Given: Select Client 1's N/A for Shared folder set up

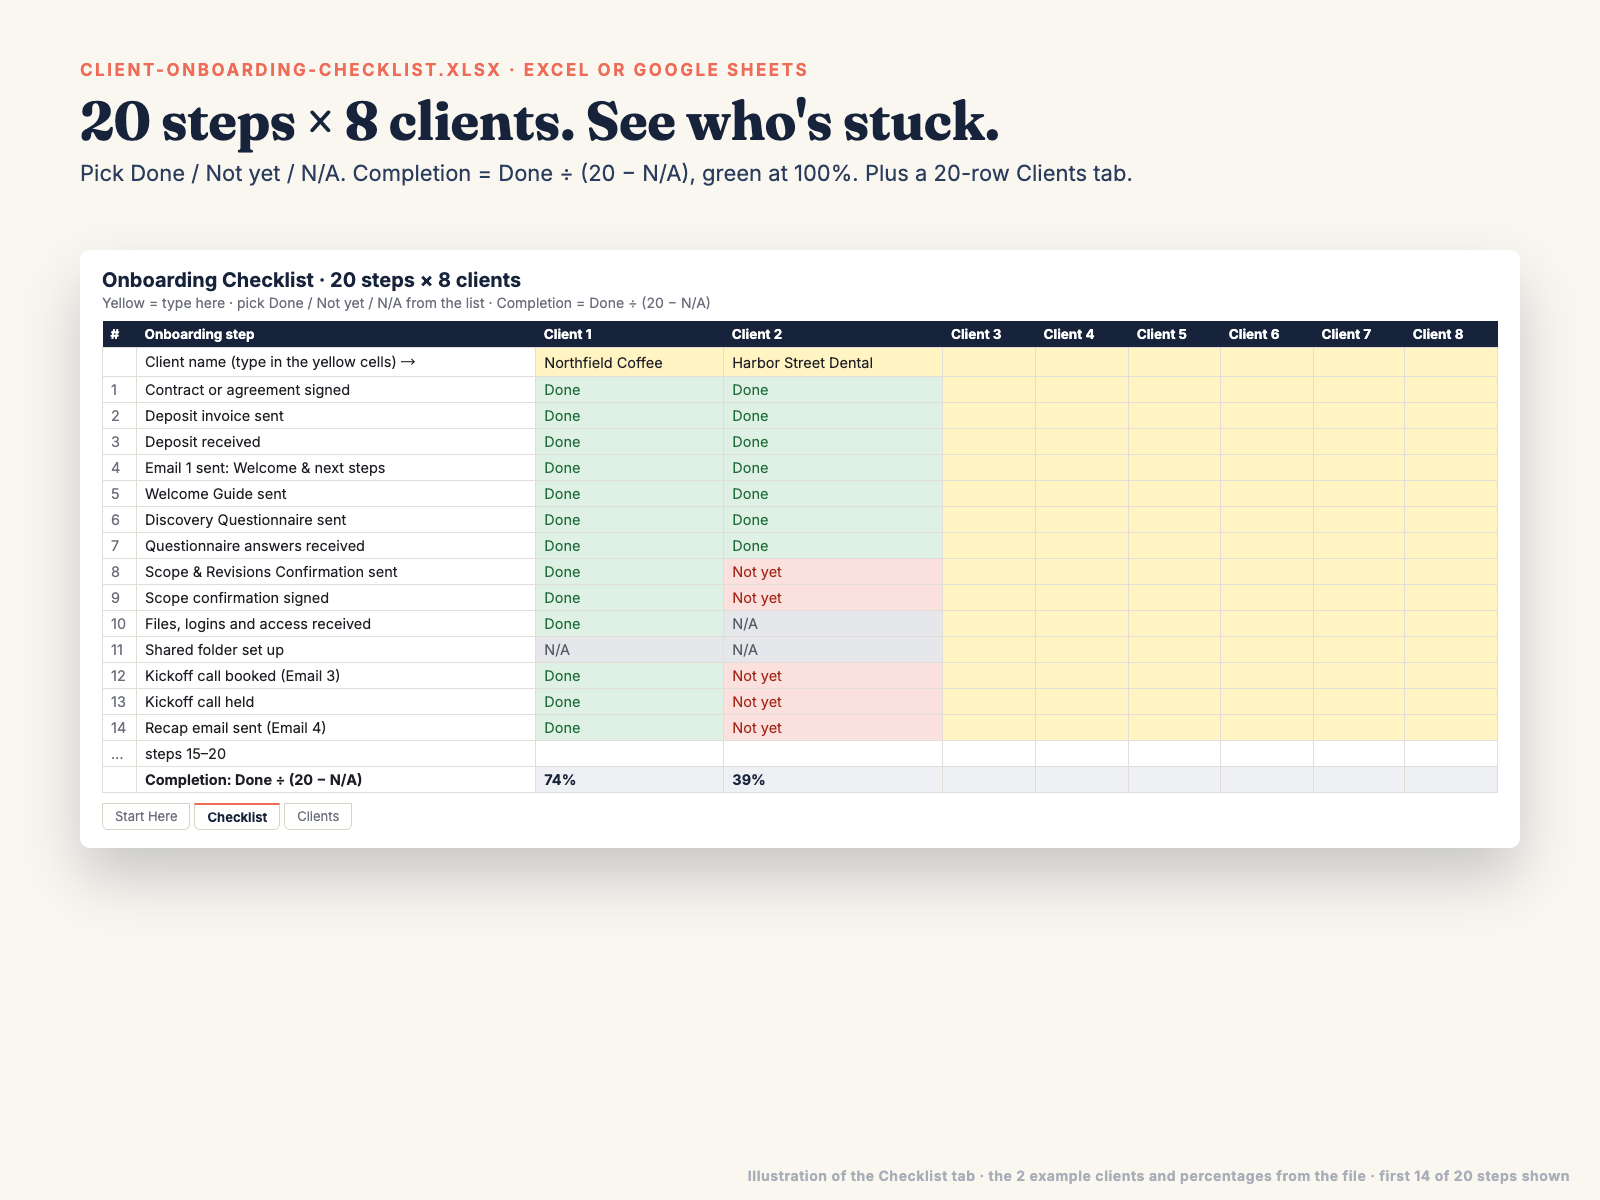Looking at the screenshot, I should pyautogui.click(x=630, y=650).
